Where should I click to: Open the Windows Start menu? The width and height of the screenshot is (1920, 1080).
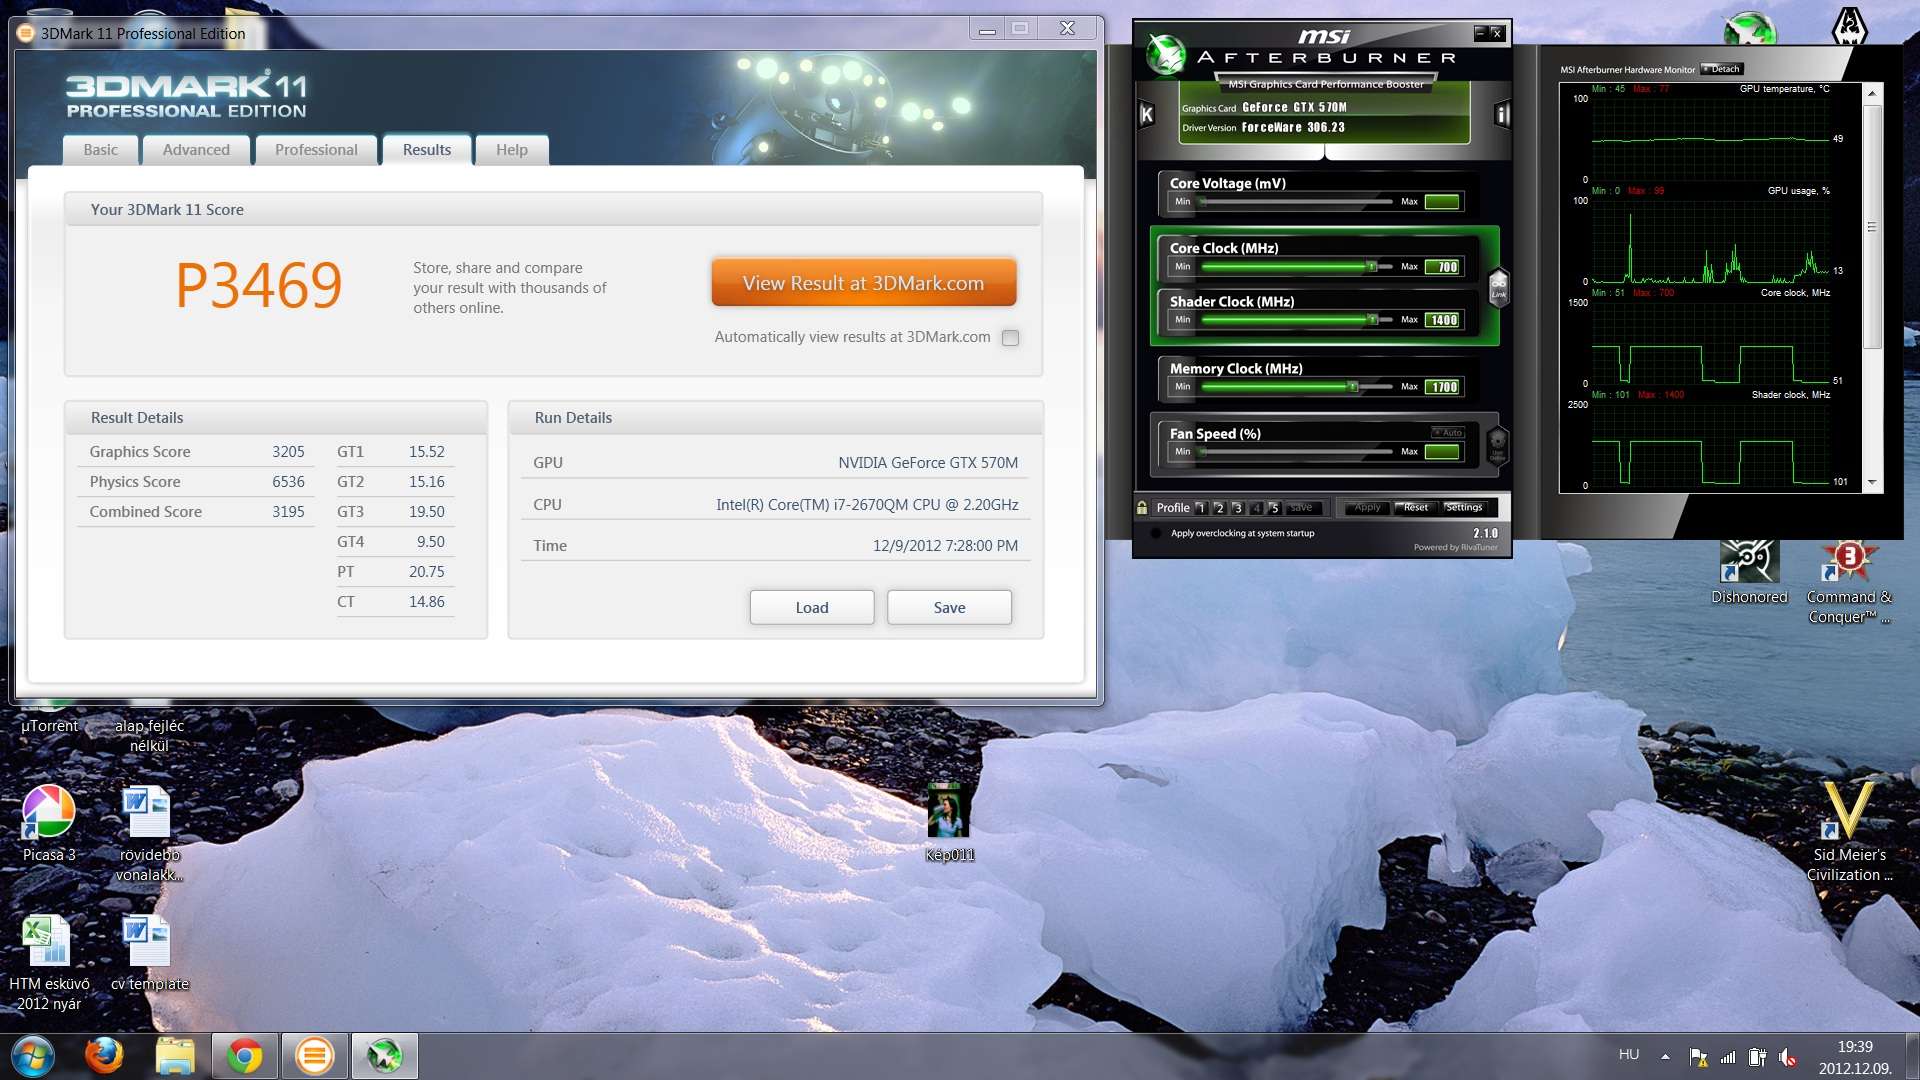32,1056
